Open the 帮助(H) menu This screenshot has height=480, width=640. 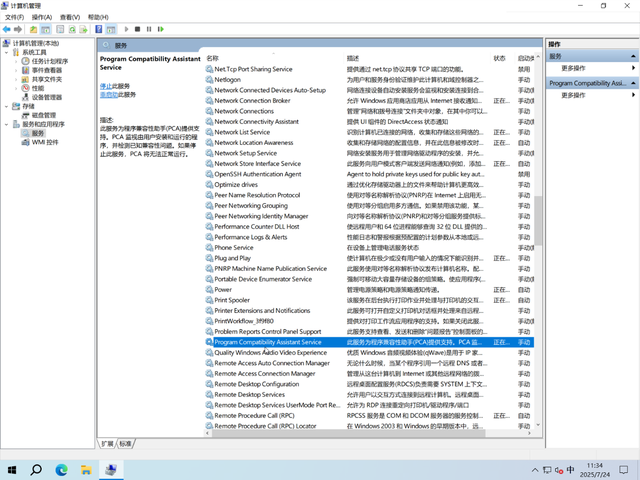pos(98,17)
